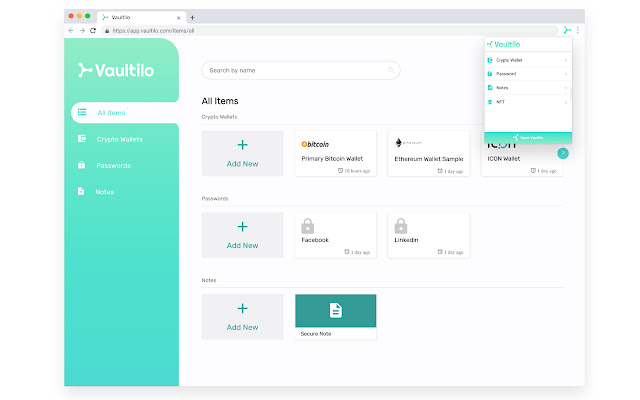Open the Primary Bitcoin Wallet card

[336, 153]
